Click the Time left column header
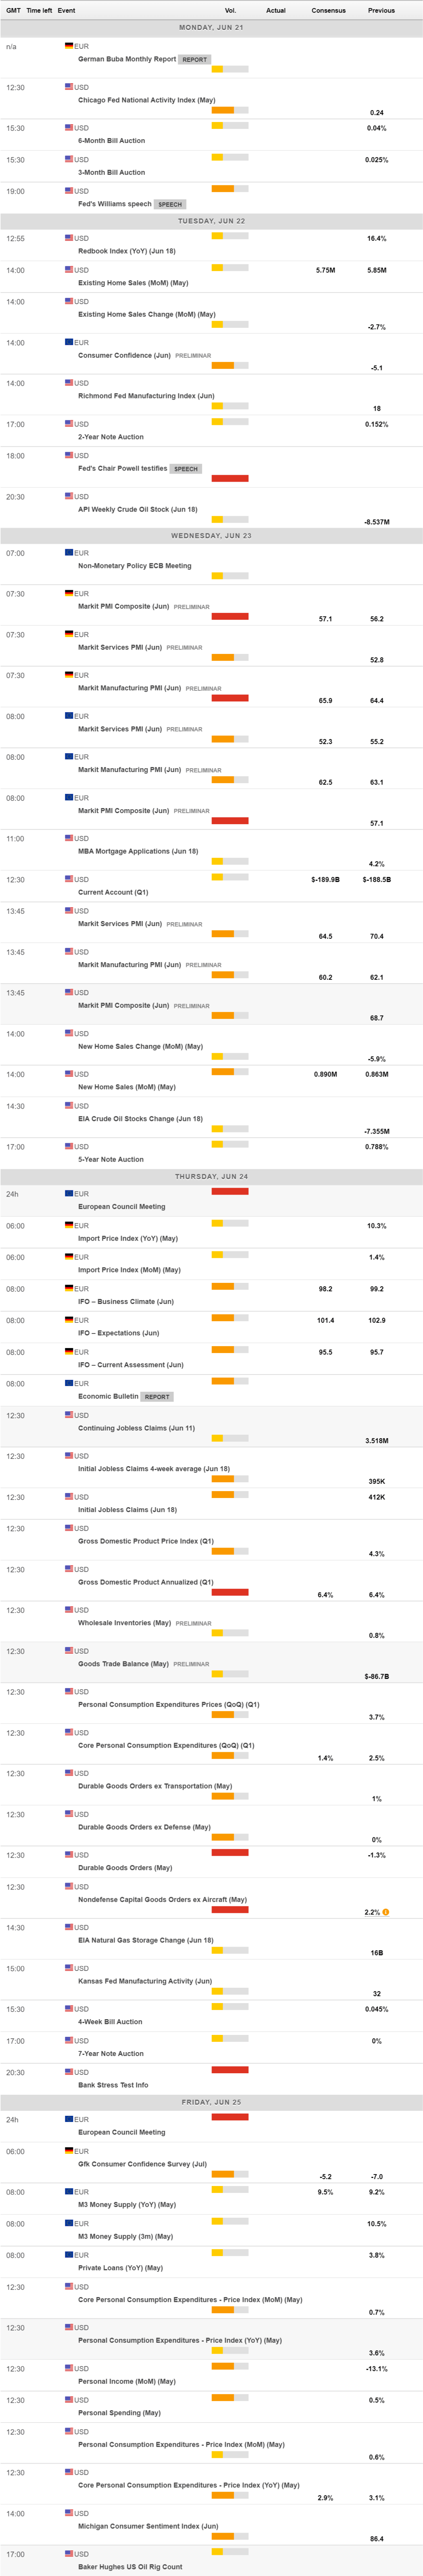The image size is (423, 2576). coord(39,10)
